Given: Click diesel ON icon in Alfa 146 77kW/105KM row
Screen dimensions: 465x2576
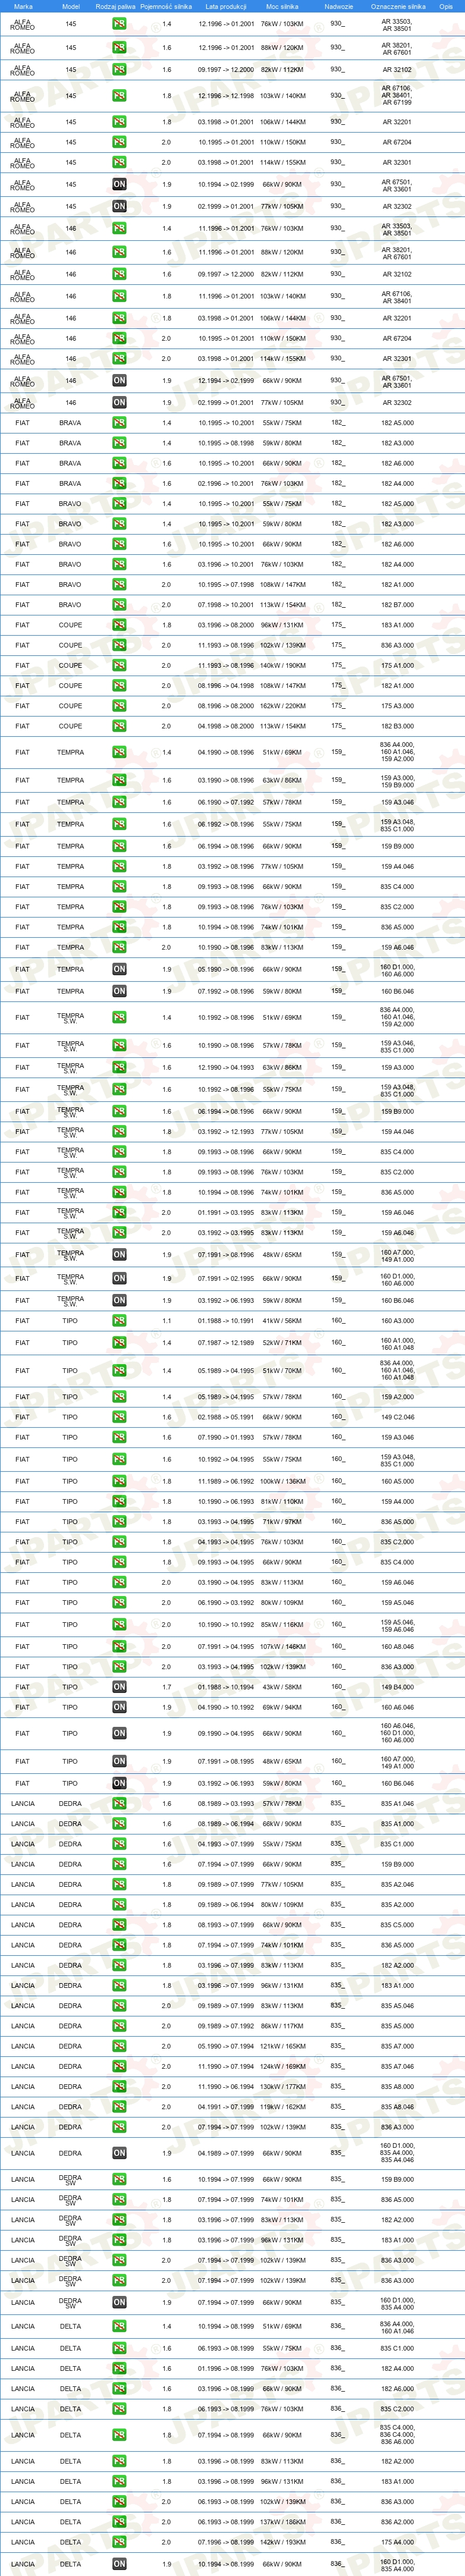Looking at the screenshot, I should click(119, 402).
